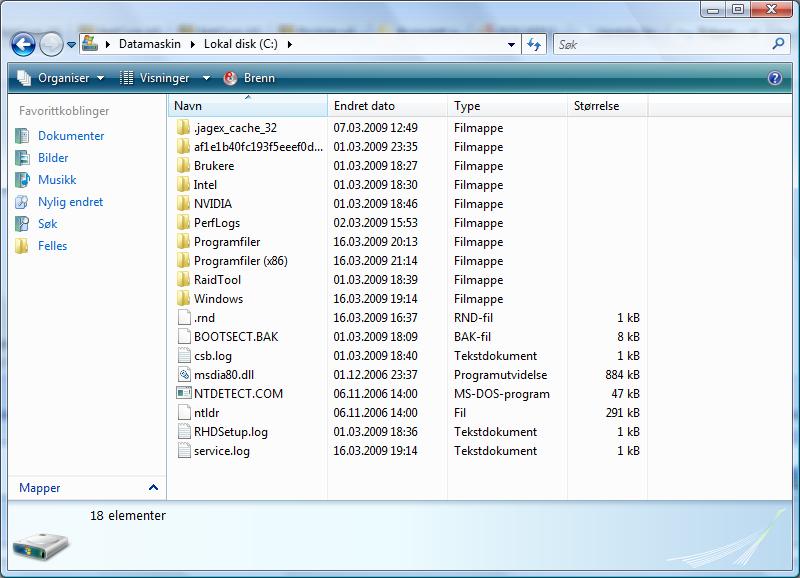Viewport: 800px width, 578px height.
Task: Click date 02.03.2009 15:53
Action: tap(376, 223)
